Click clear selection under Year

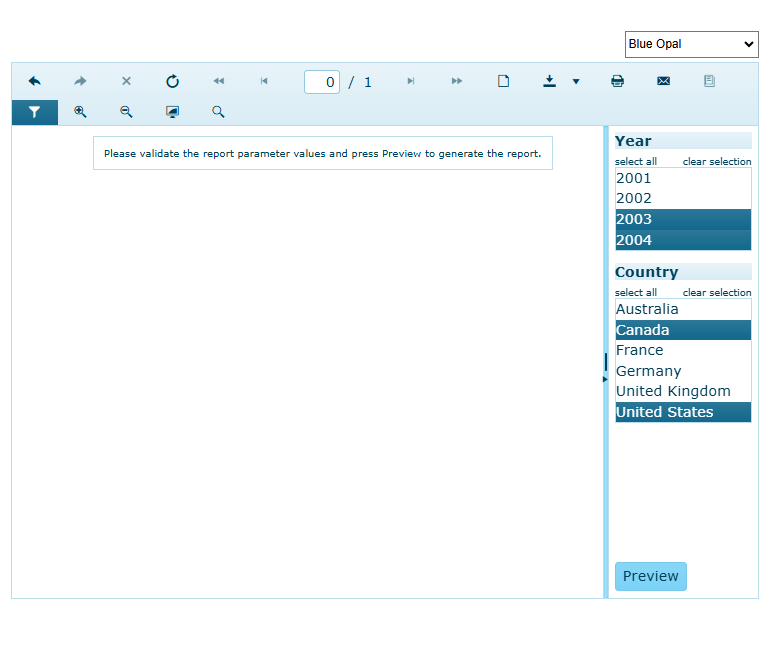click(x=717, y=162)
